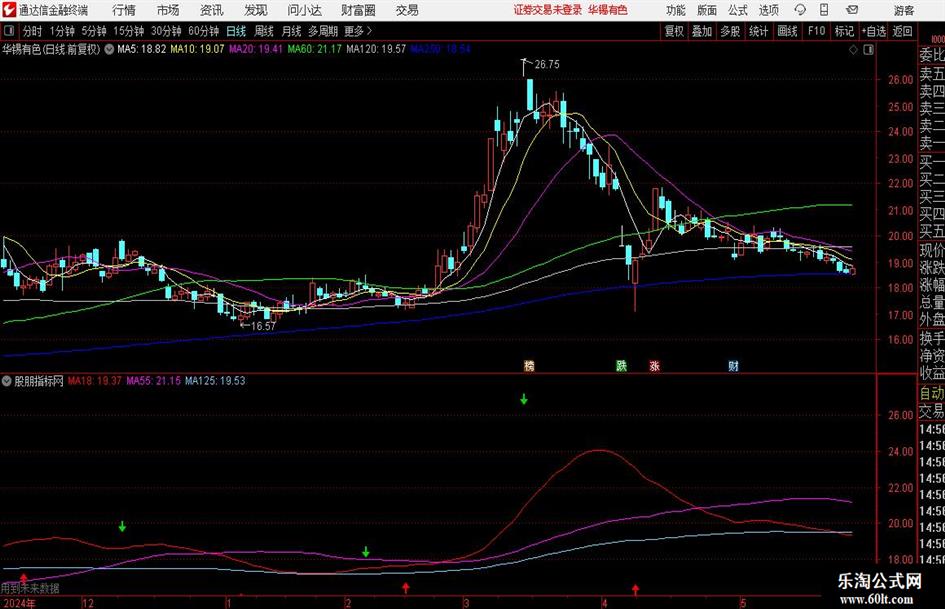Click the Tongdaxin red logo icon

coord(9,10)
